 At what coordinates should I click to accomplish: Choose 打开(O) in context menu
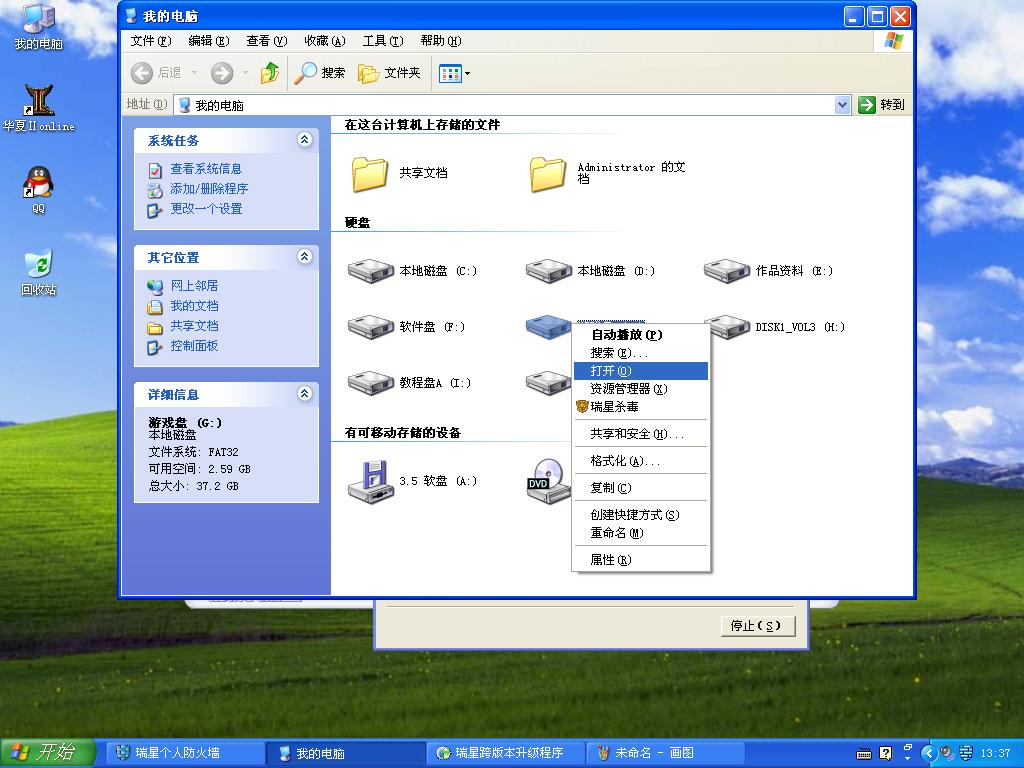(x=640, y=371)
